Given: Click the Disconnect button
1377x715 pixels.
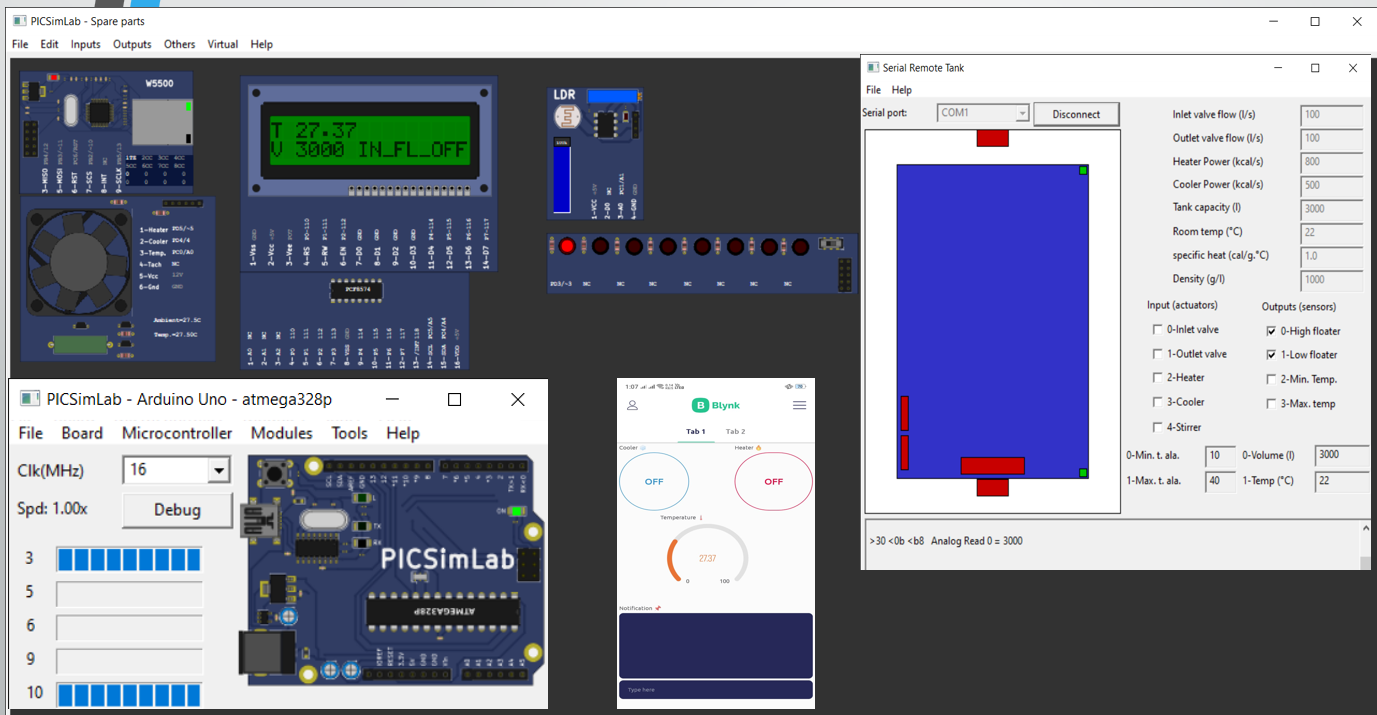Looking at the screenshot, I should (1076, 114).
